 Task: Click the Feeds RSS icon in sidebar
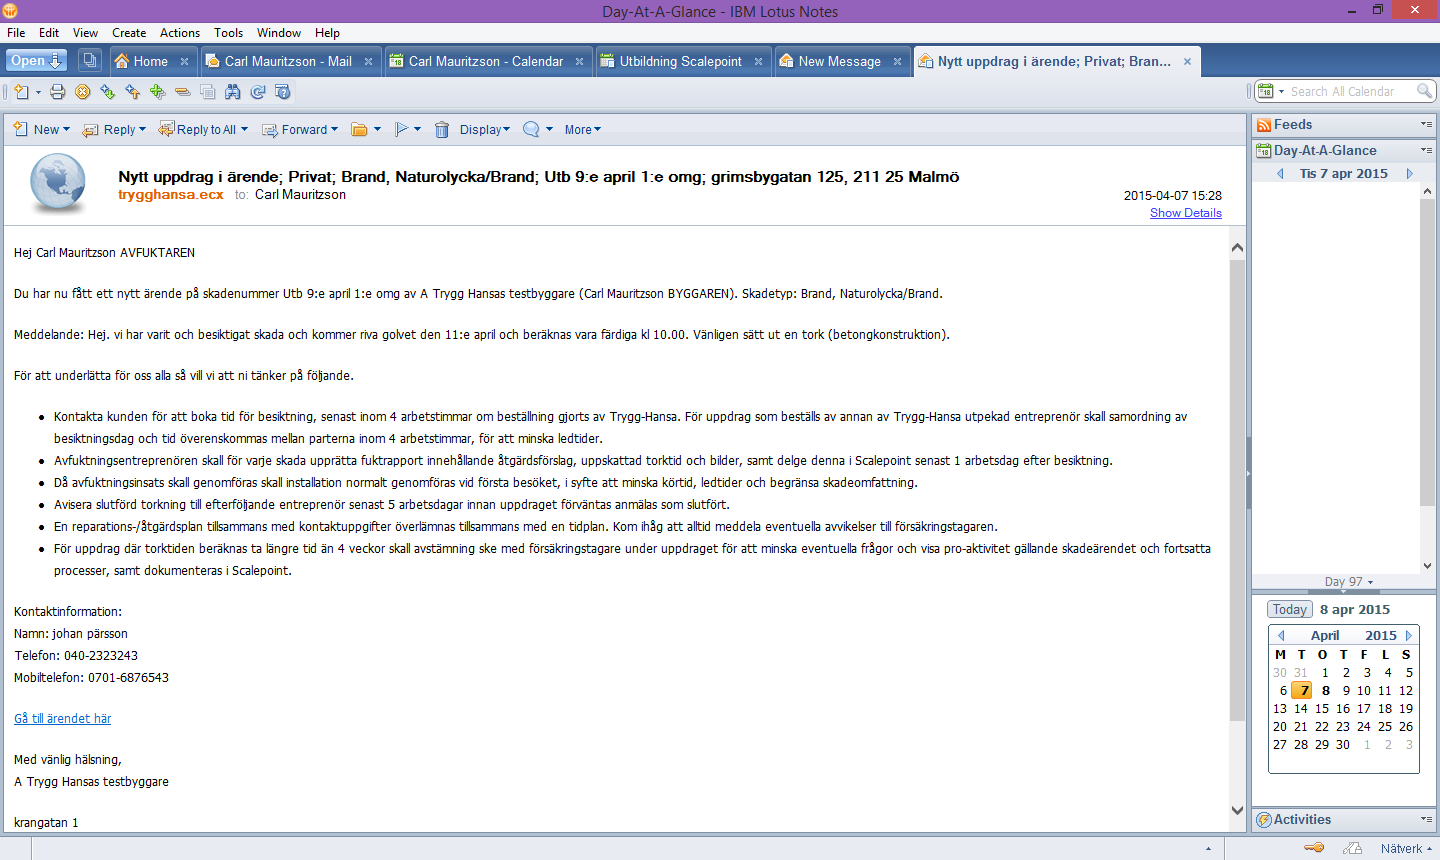pos(1264,125)
